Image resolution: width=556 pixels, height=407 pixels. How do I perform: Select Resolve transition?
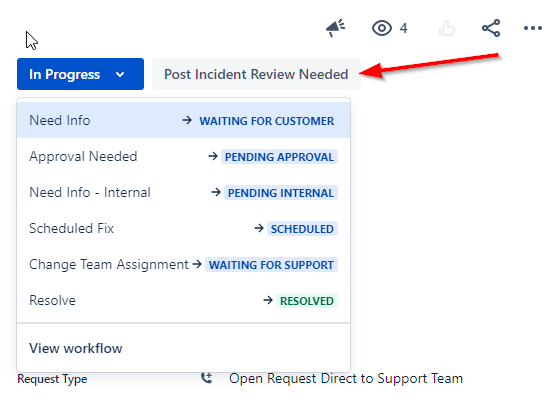pyautogui.click(x=184, y=301)
